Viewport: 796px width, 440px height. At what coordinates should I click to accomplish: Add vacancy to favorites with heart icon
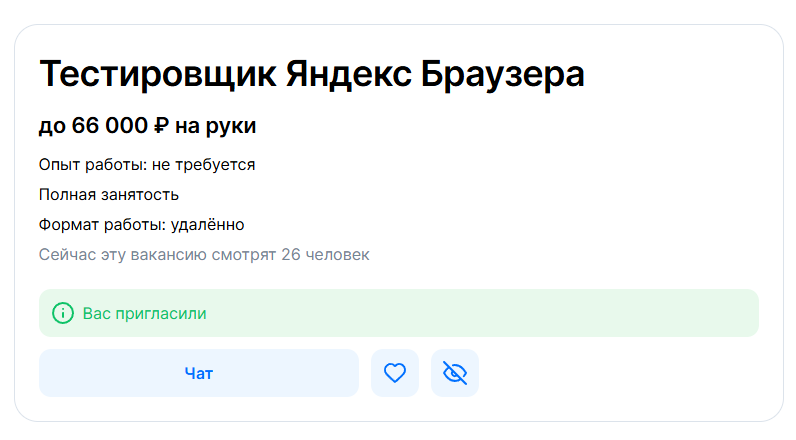pyautogui.click(x=394, y=373)
